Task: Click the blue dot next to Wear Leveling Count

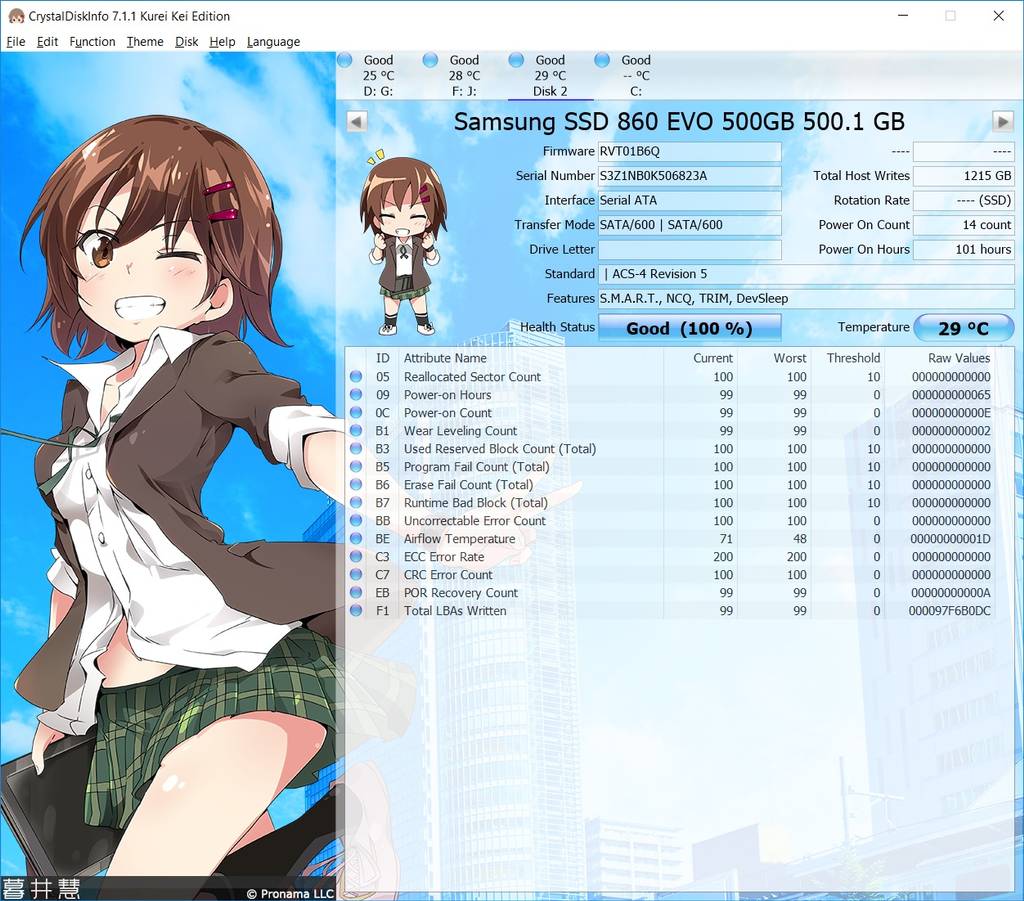Action: coord(358,431)
